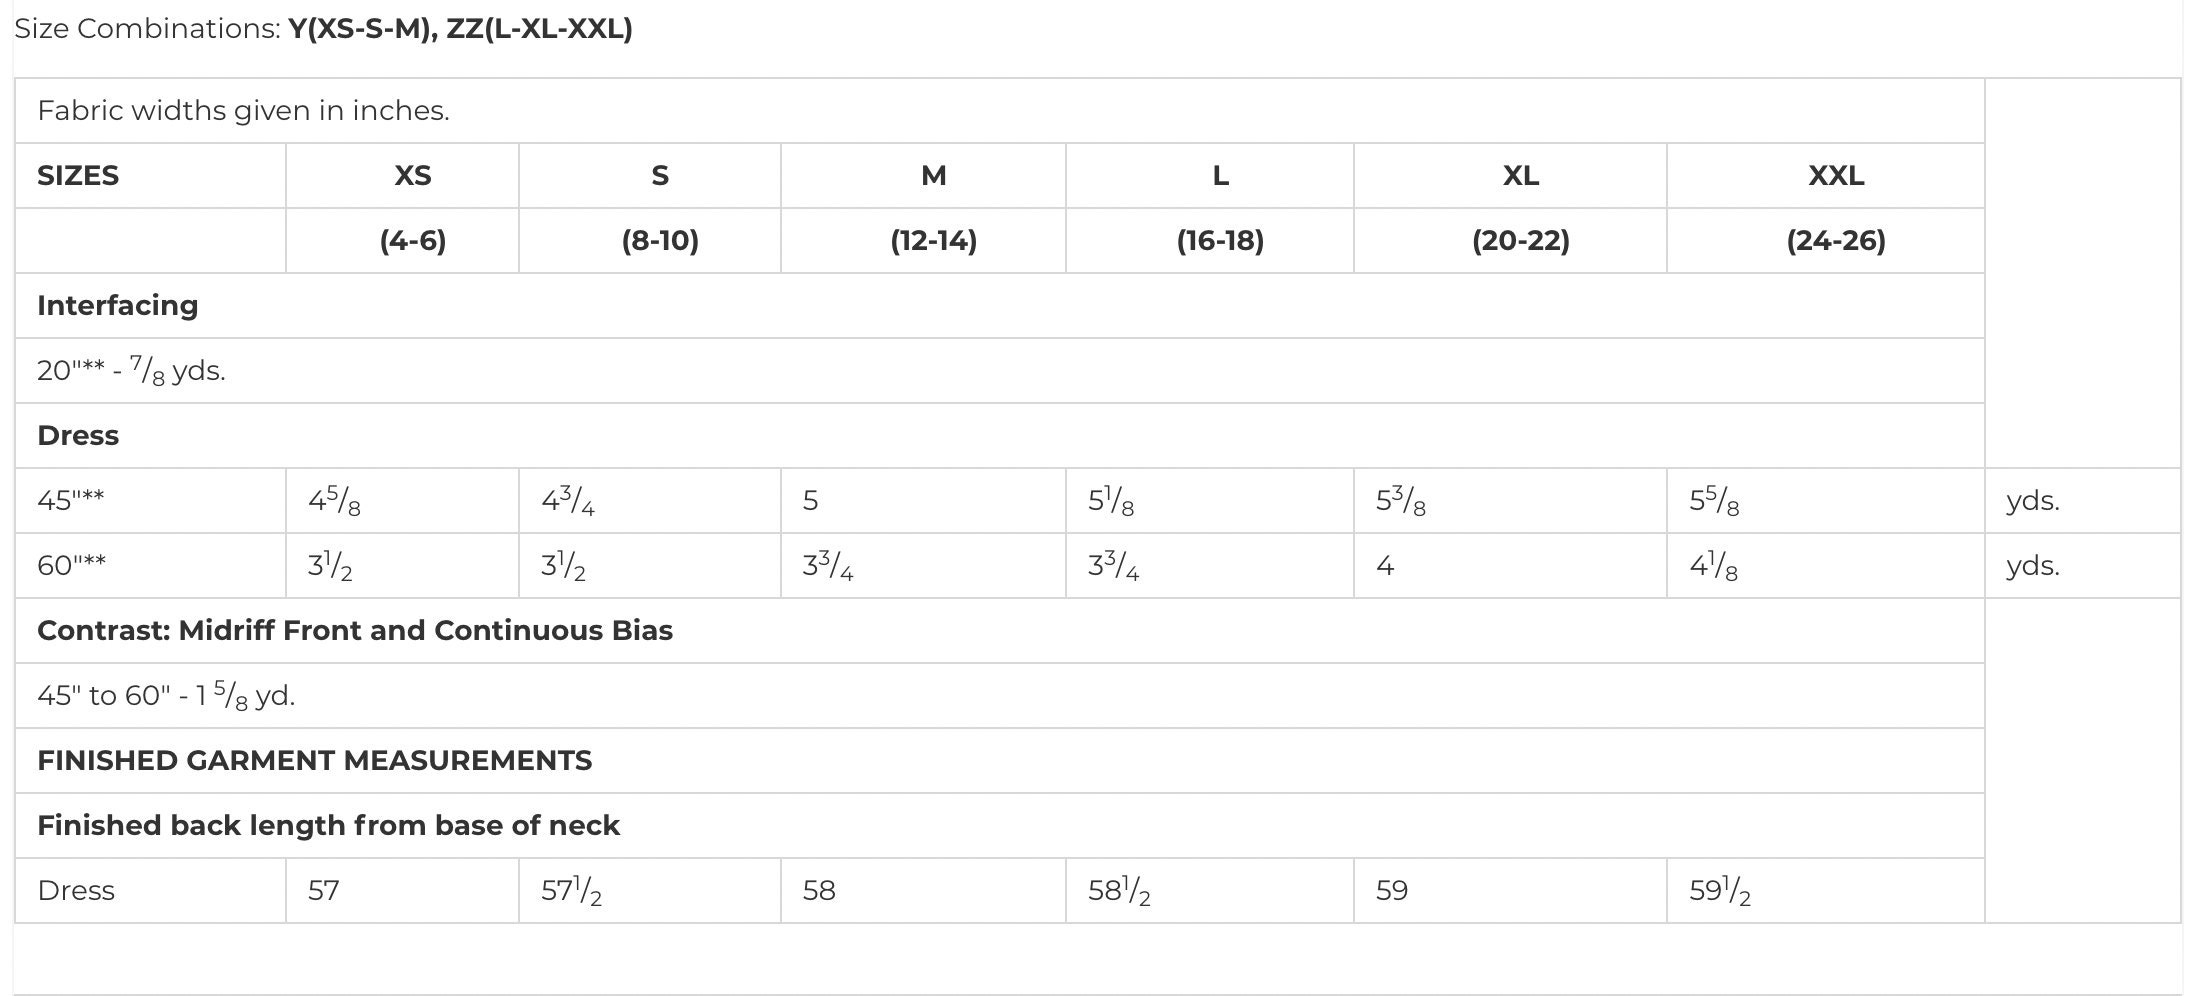The image size is (2192, 996).
Task: Select the SIZES row label
Action: pyautogui.click(x=150, y=176)
